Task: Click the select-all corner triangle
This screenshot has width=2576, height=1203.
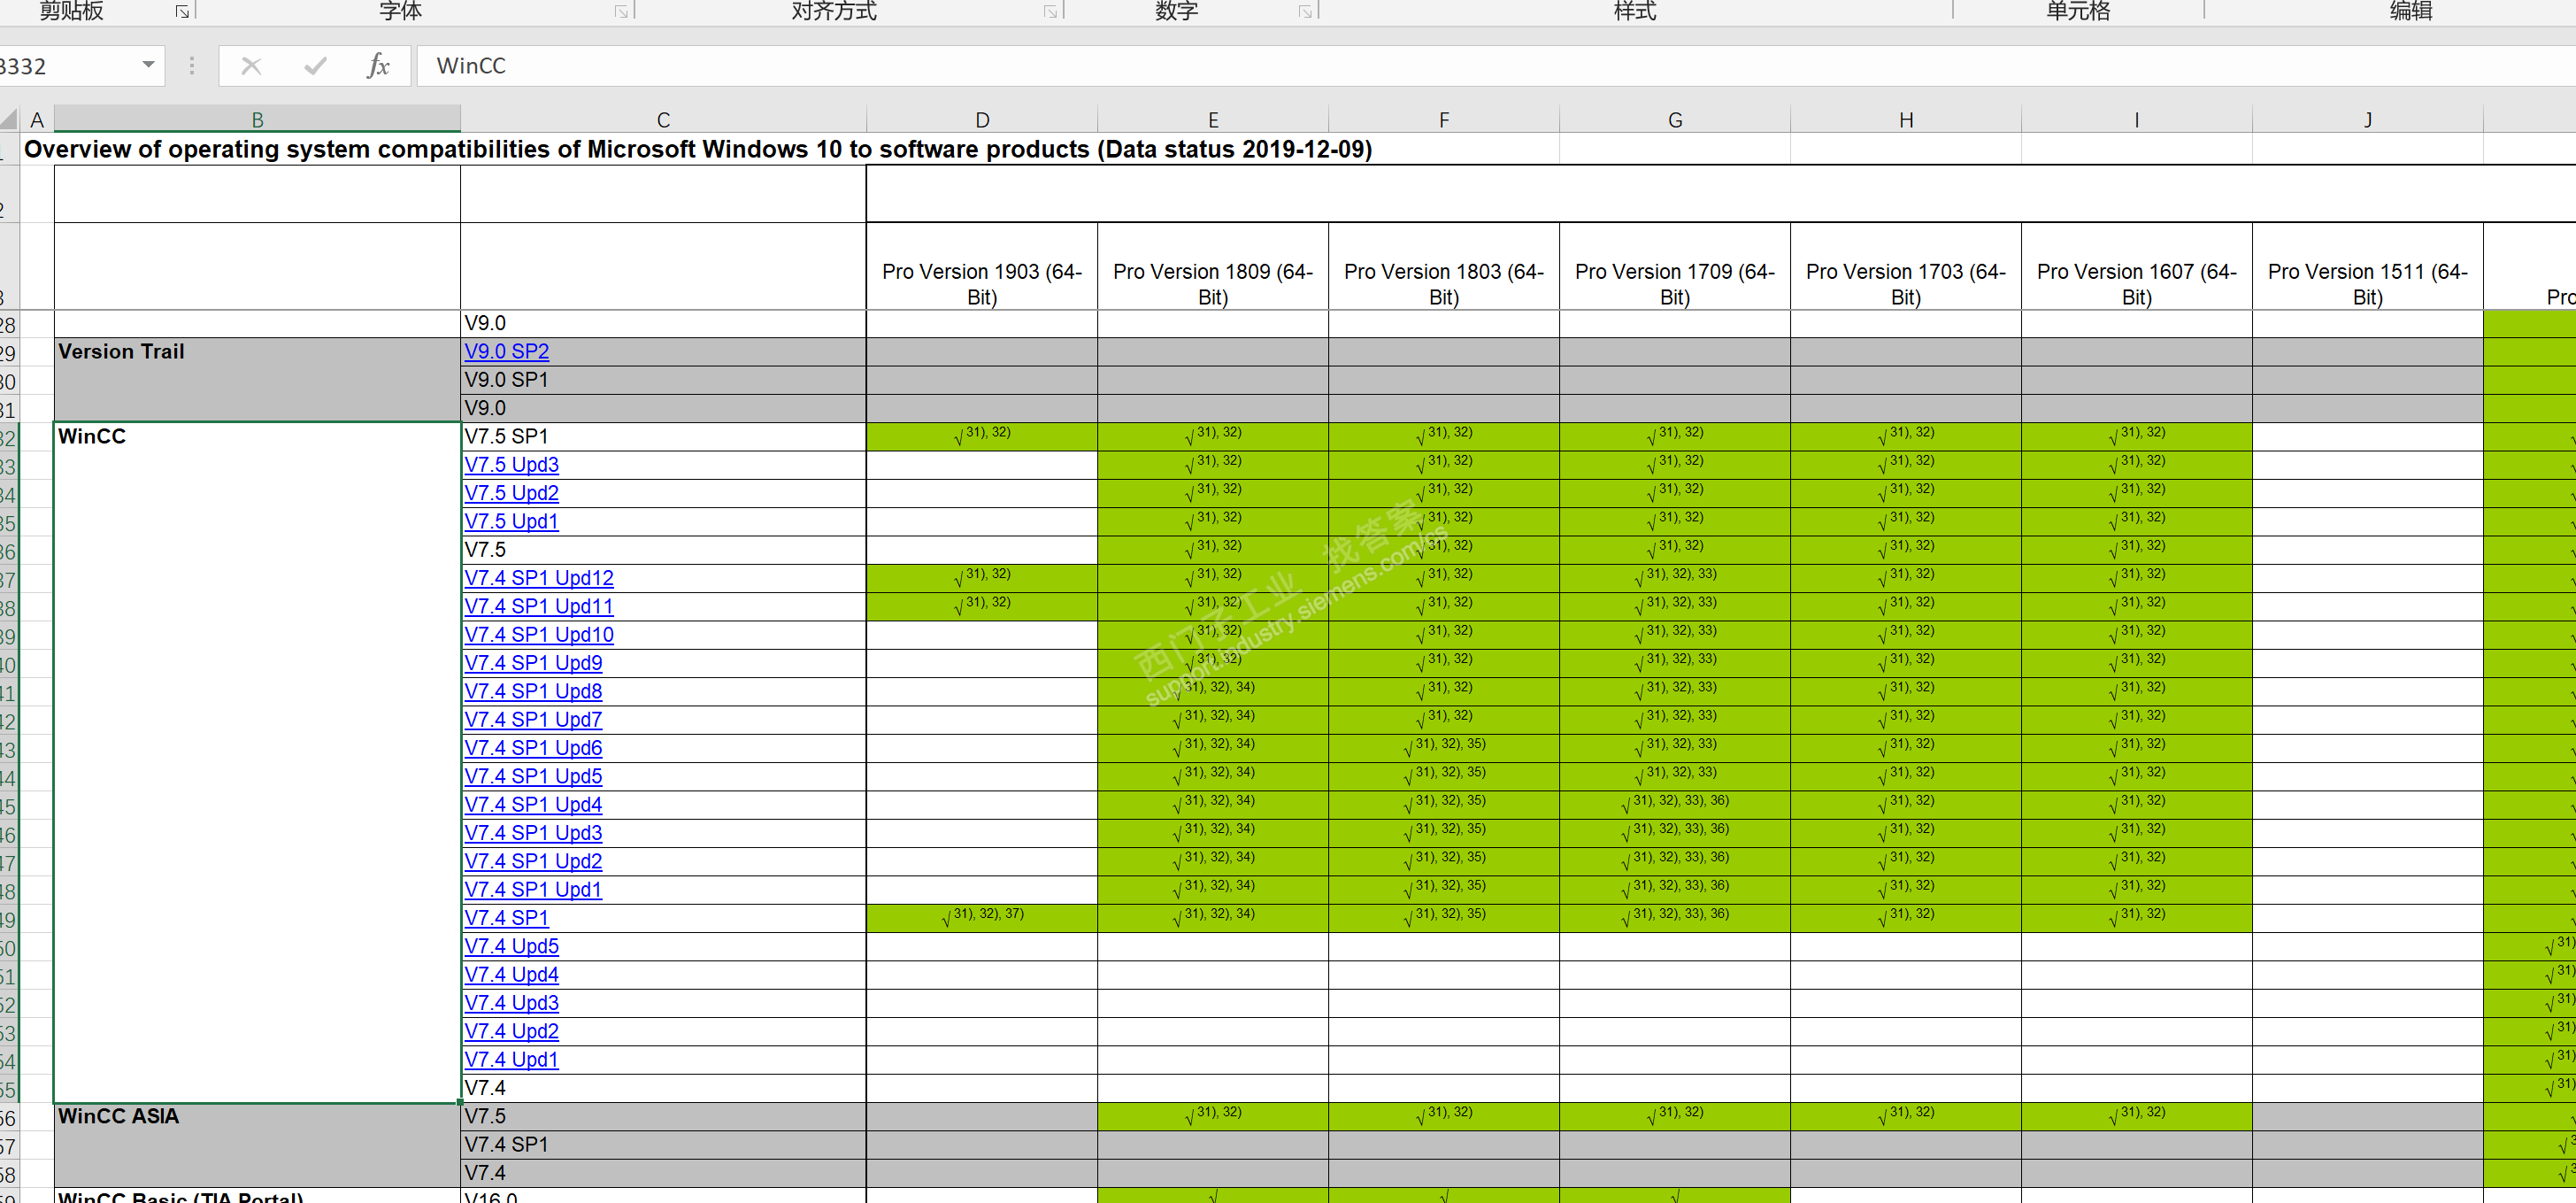Action: [x=9, y=120]
